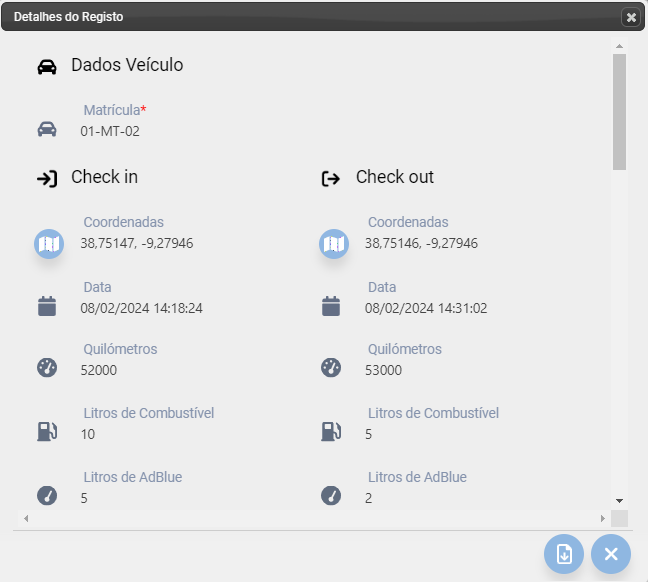Click the Check out AdBlue gauge icon
The height and width of the screenshot is (582, 648).
(331, 496)
